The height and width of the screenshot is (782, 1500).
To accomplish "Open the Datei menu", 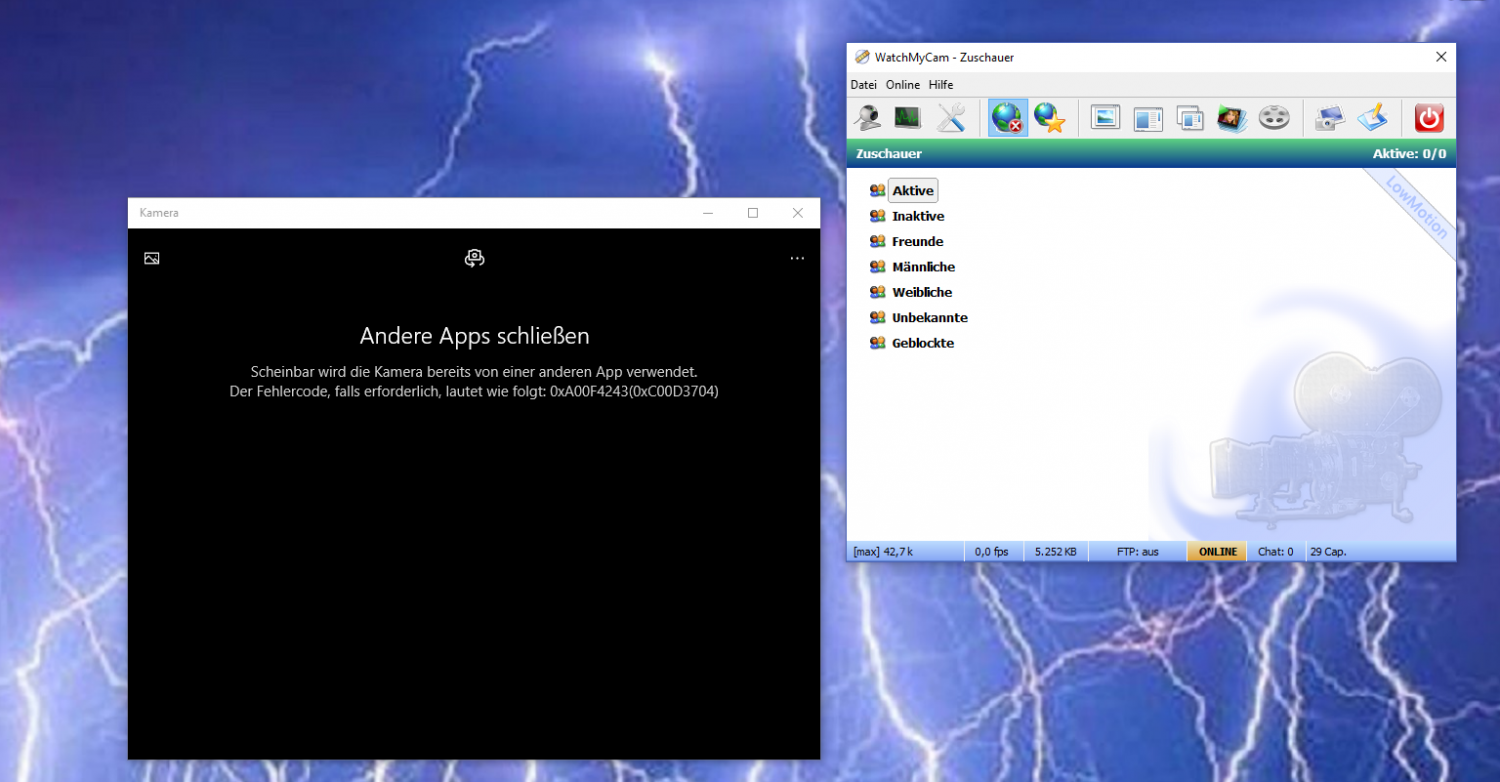I will click(863, 85).
